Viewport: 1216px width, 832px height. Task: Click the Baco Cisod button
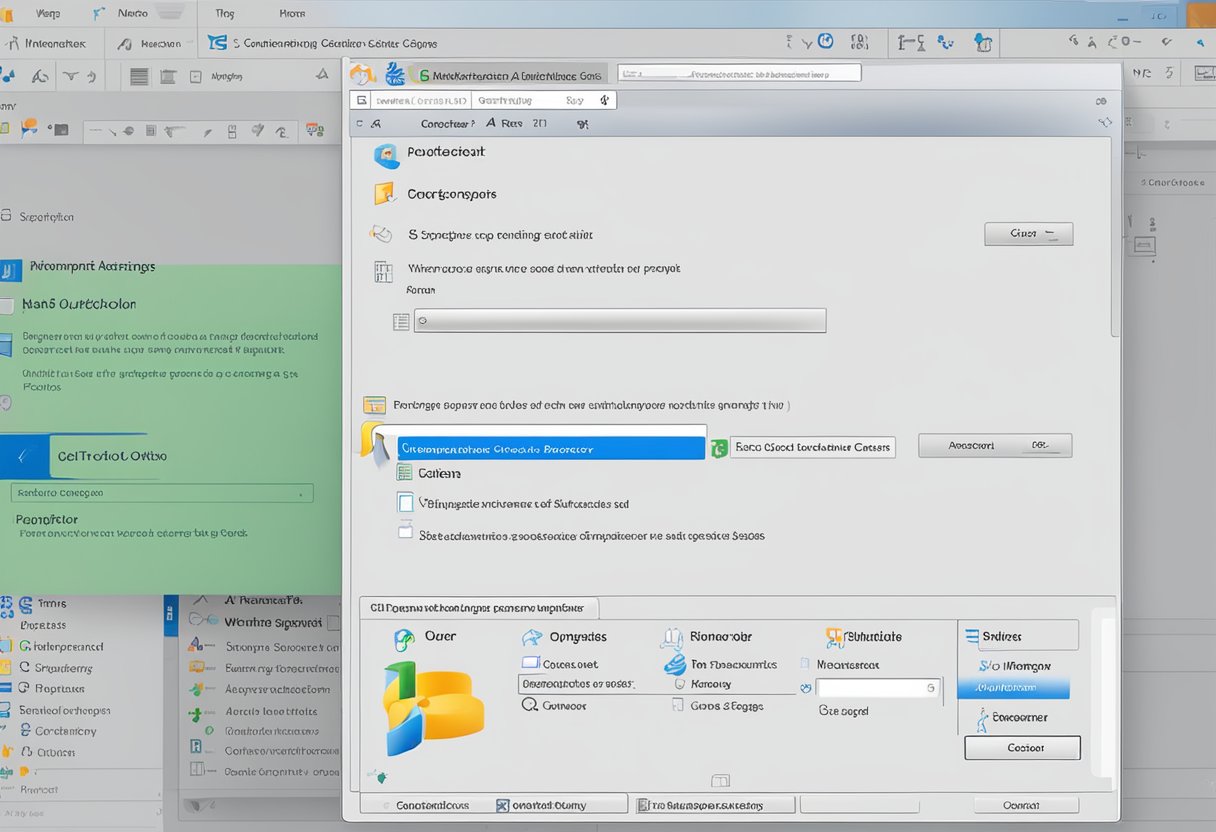[x=812, y=448]
